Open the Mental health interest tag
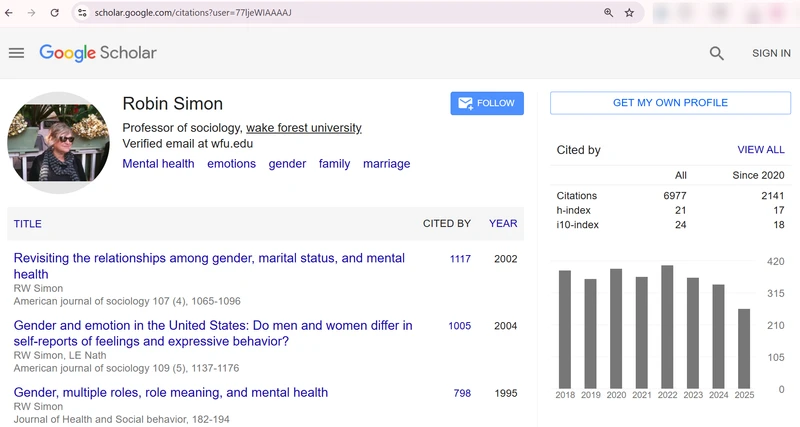Viewport: 800px width, 427px height. coord(158,164)
